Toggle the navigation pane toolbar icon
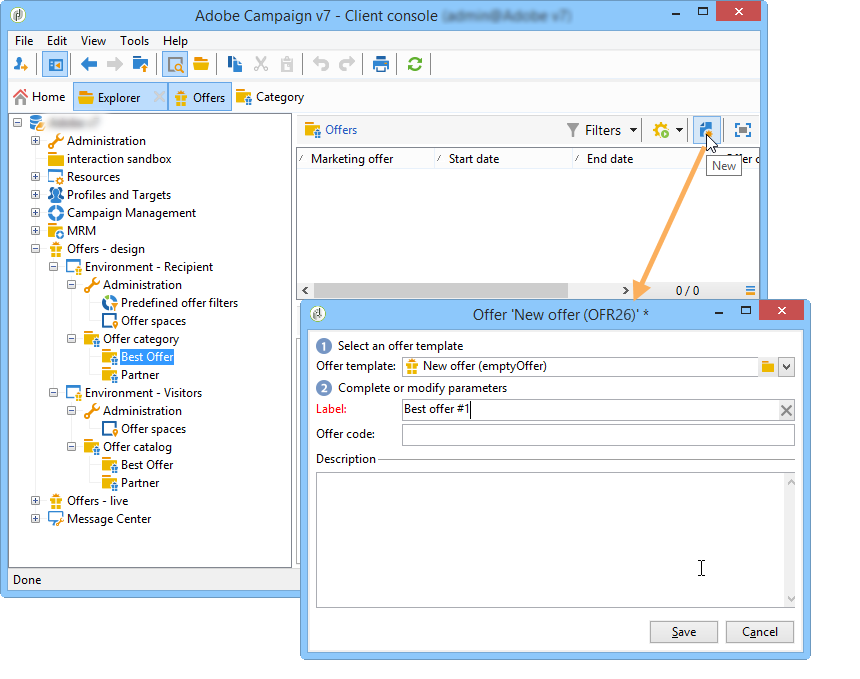The height and width of the screenshot is (679, 860). (x=55, y=65)
